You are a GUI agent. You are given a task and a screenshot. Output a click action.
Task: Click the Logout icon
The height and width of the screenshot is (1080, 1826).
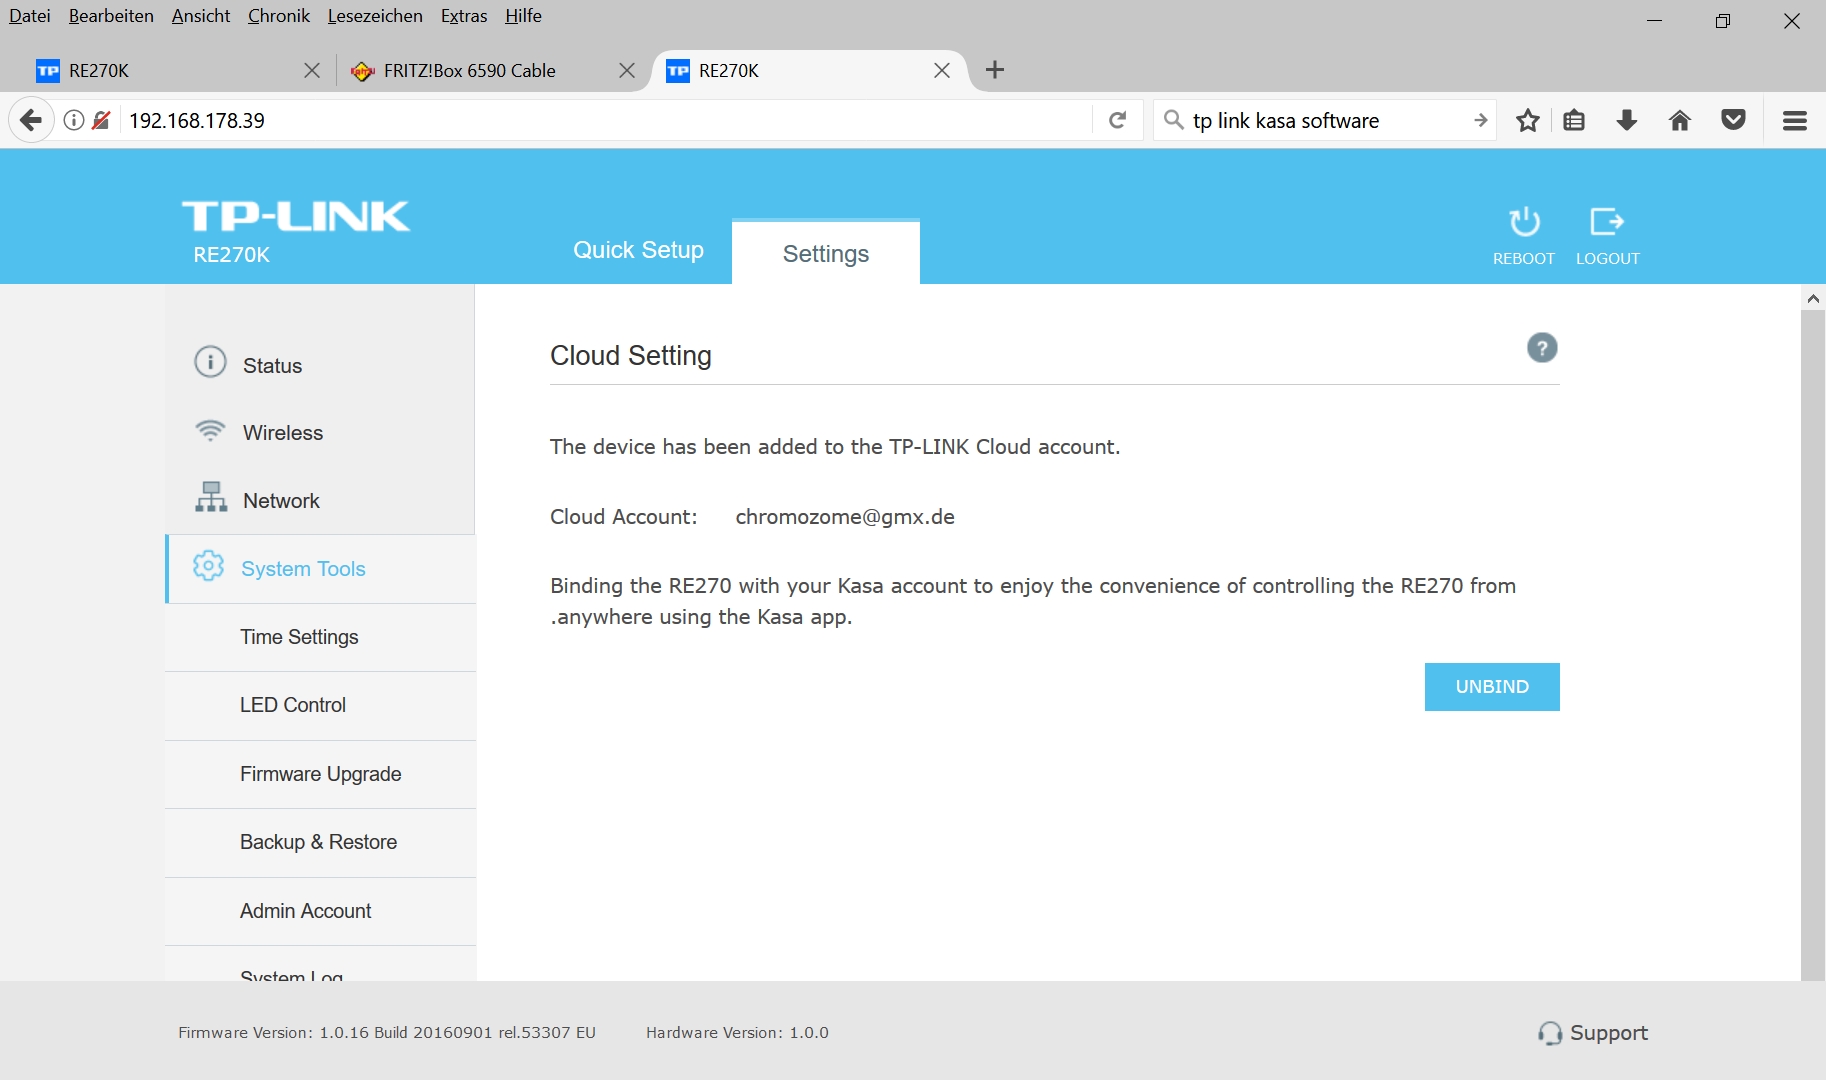point(1607,222)
